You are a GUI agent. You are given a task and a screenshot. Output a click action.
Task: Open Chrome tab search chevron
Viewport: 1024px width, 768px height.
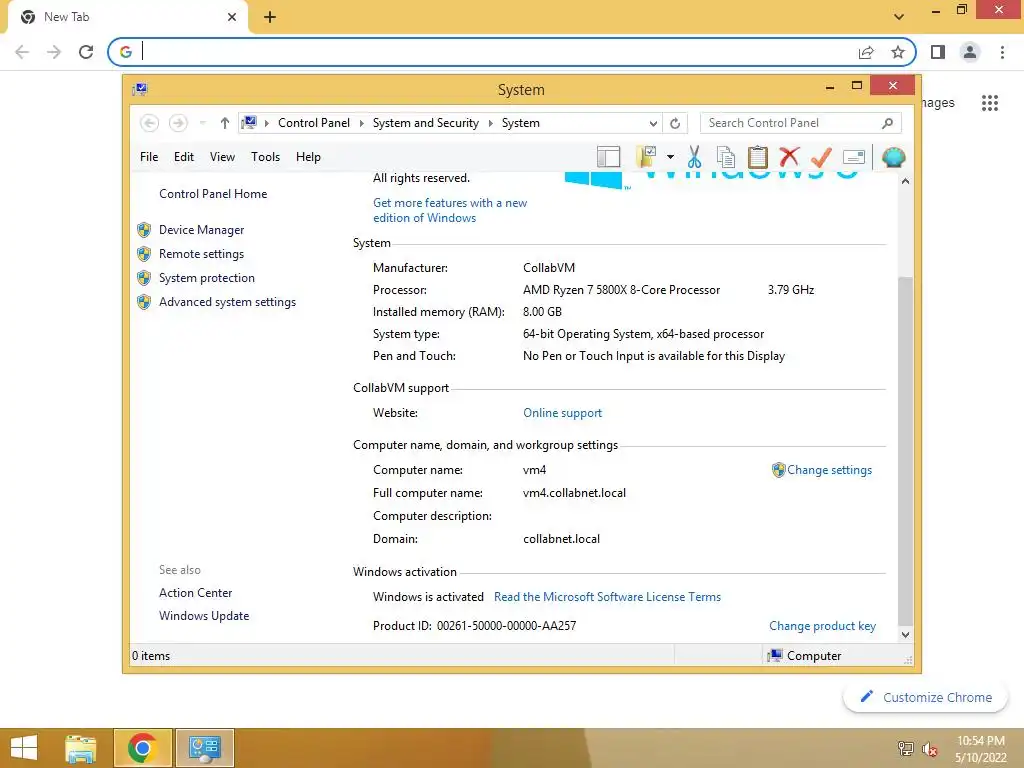point(899,17)
